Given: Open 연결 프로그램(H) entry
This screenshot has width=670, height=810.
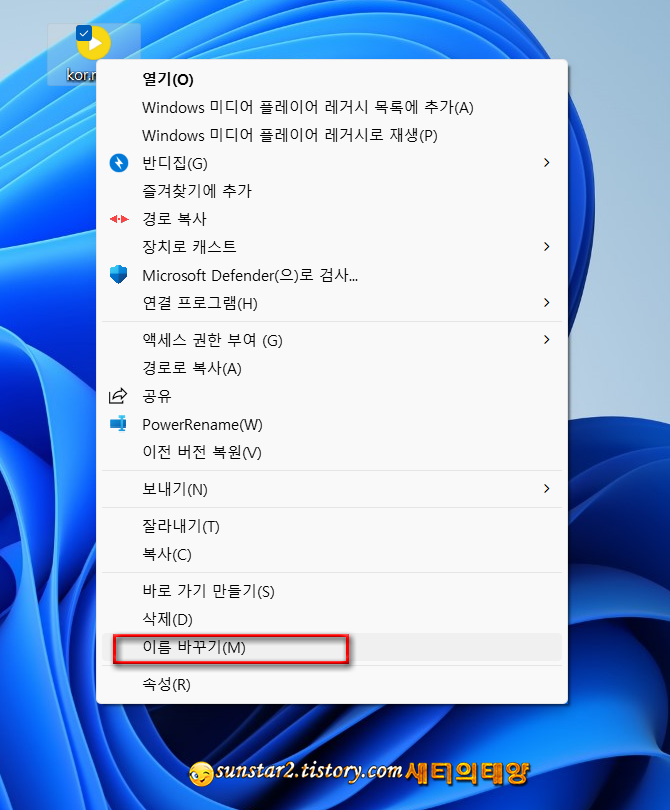Looking at the screenshot, I should [x=332, y=303].
